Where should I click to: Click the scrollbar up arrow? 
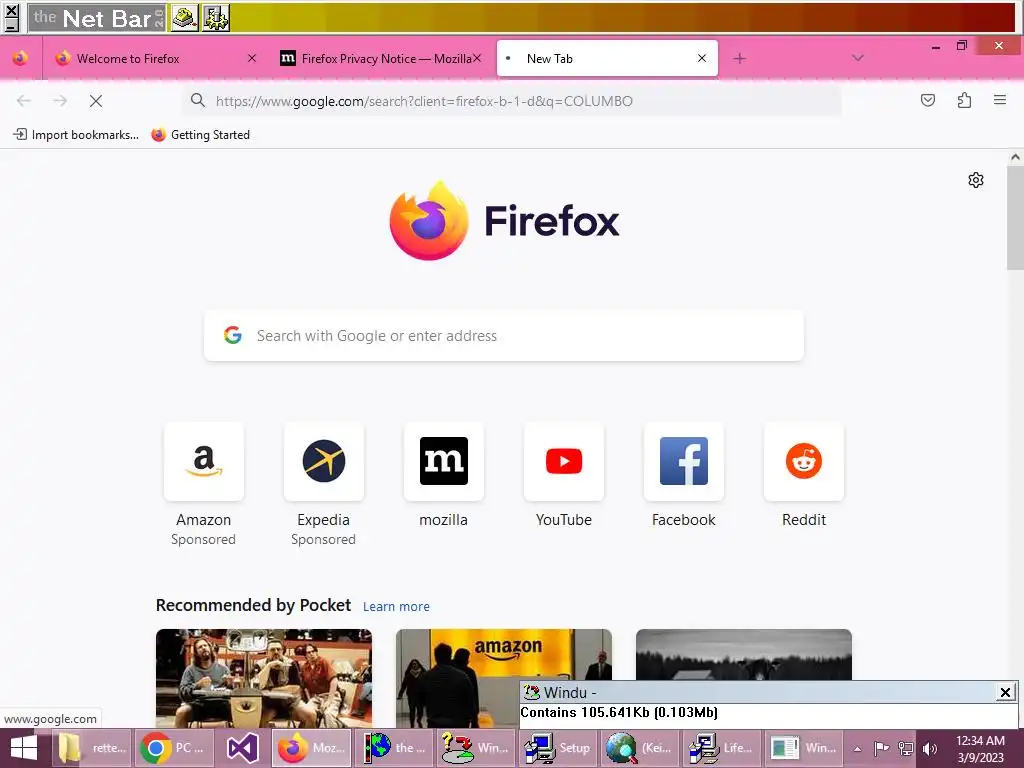(1015, 157)
